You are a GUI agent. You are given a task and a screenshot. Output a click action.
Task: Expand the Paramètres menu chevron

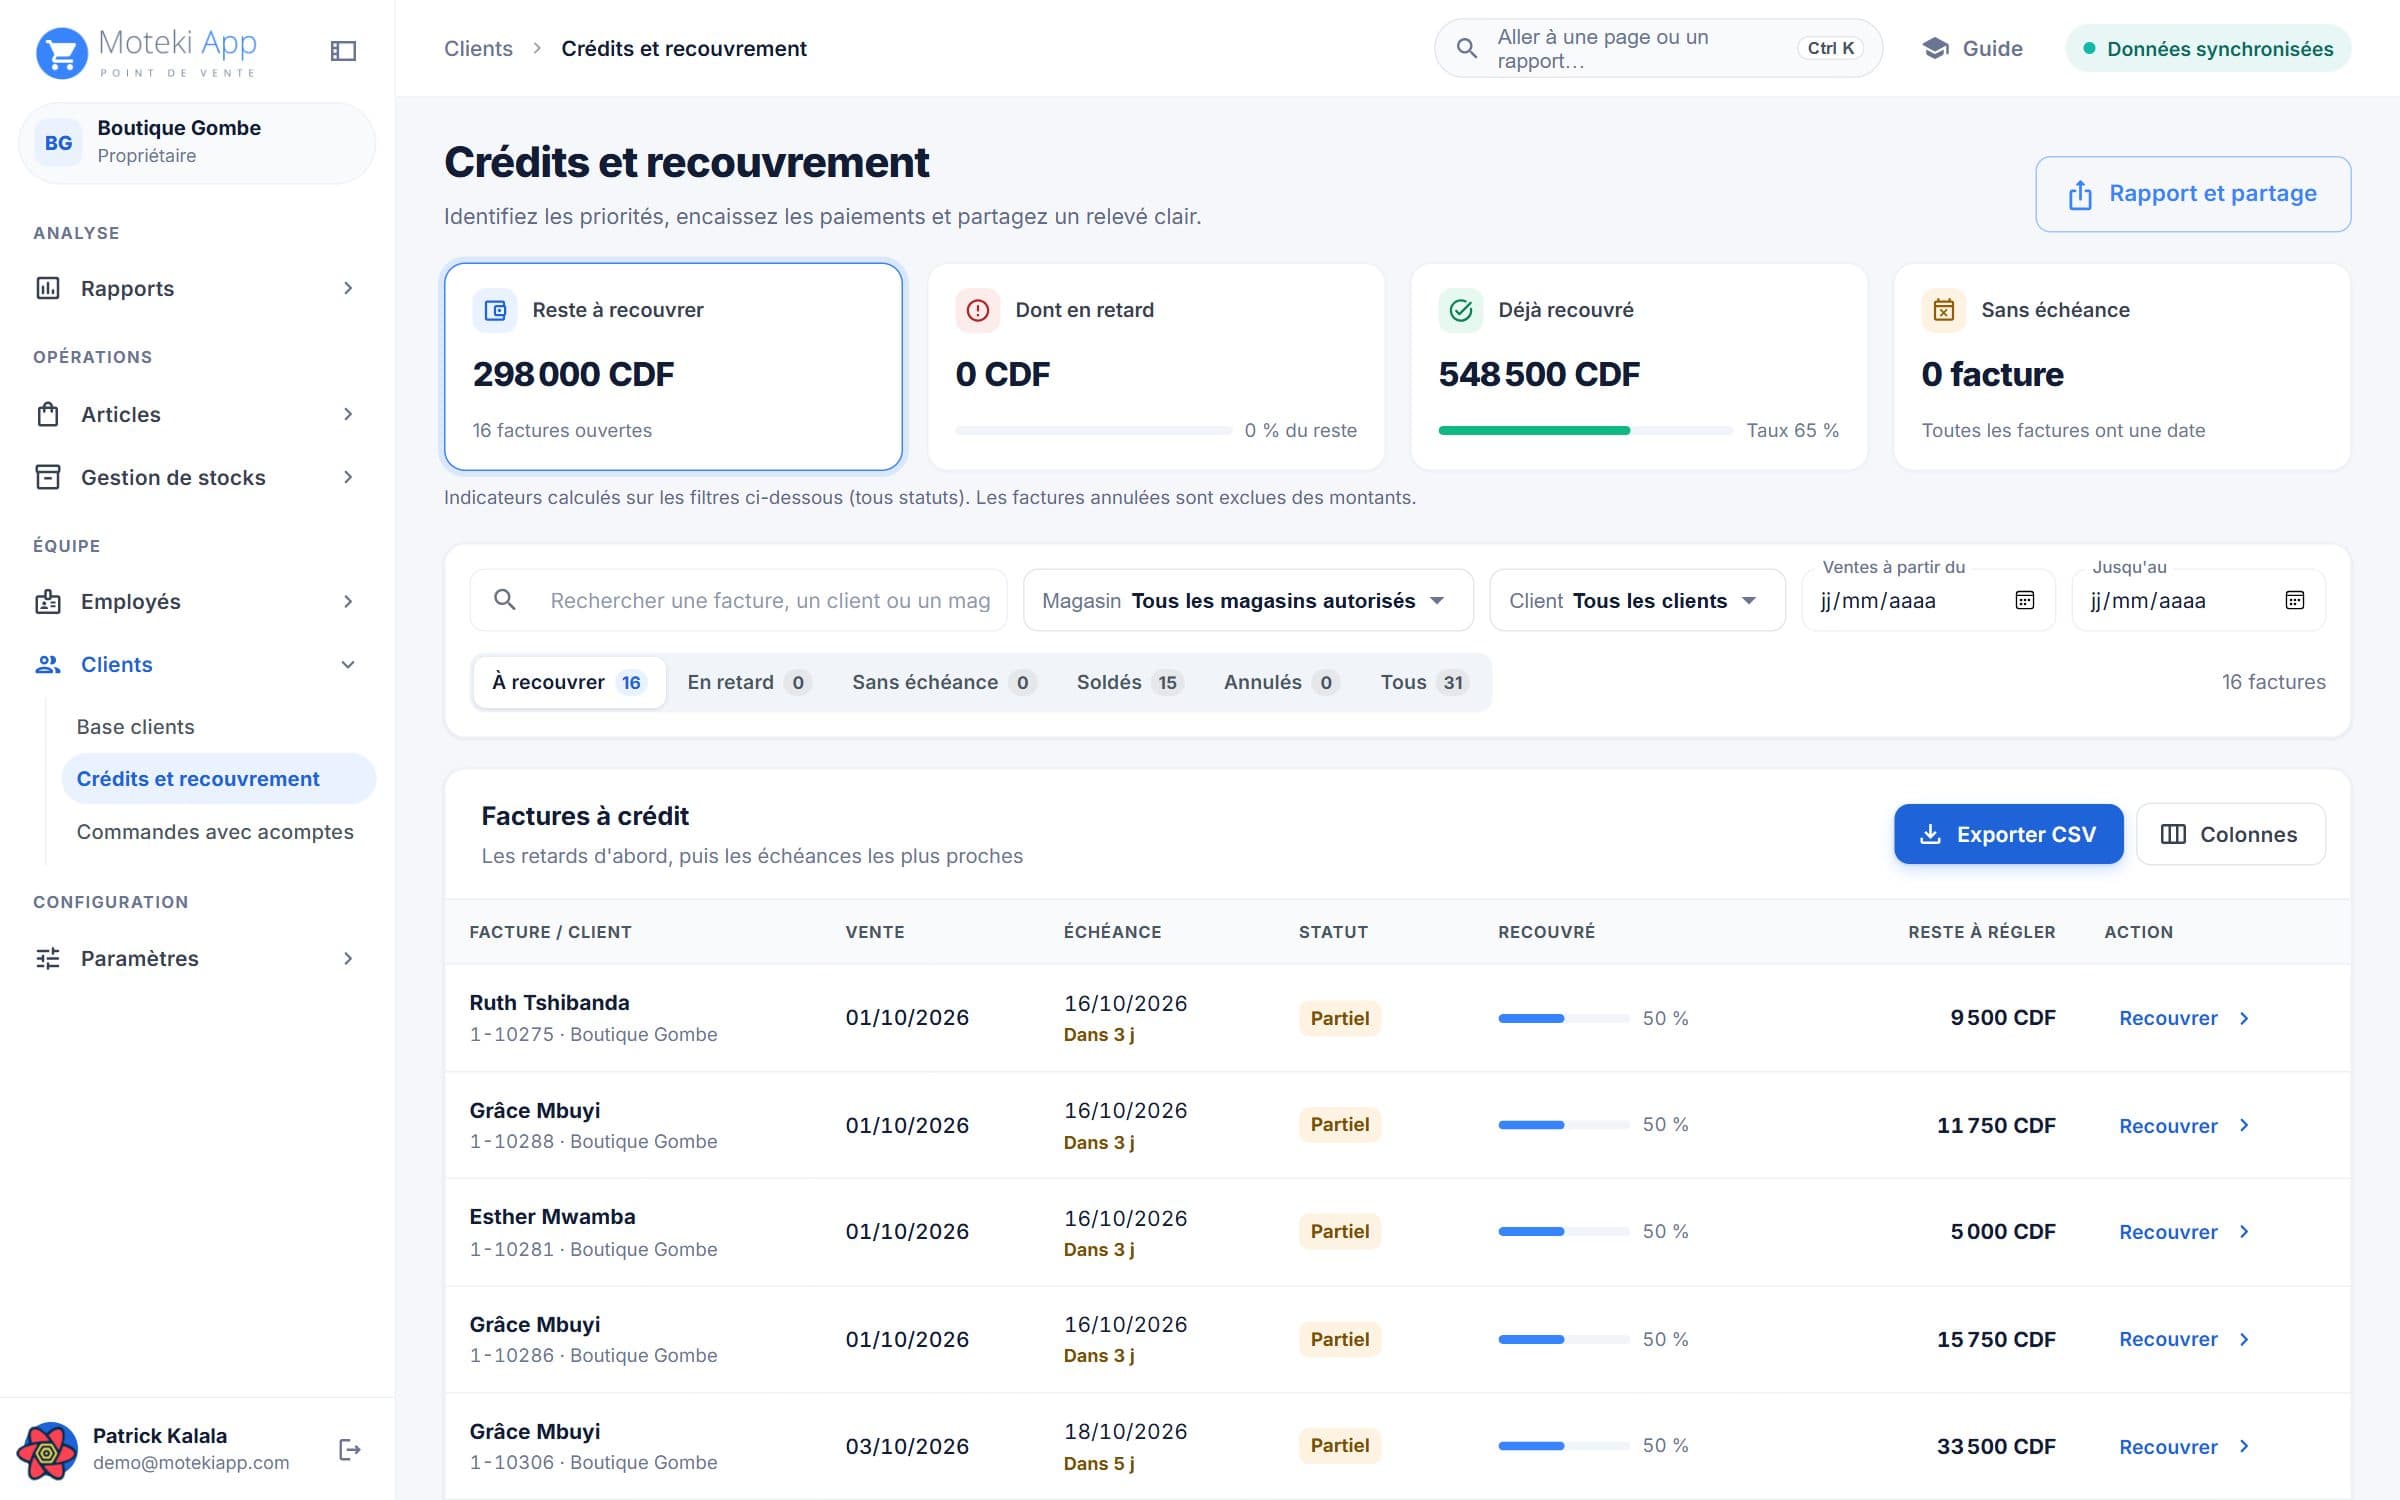tap(348, 958)
